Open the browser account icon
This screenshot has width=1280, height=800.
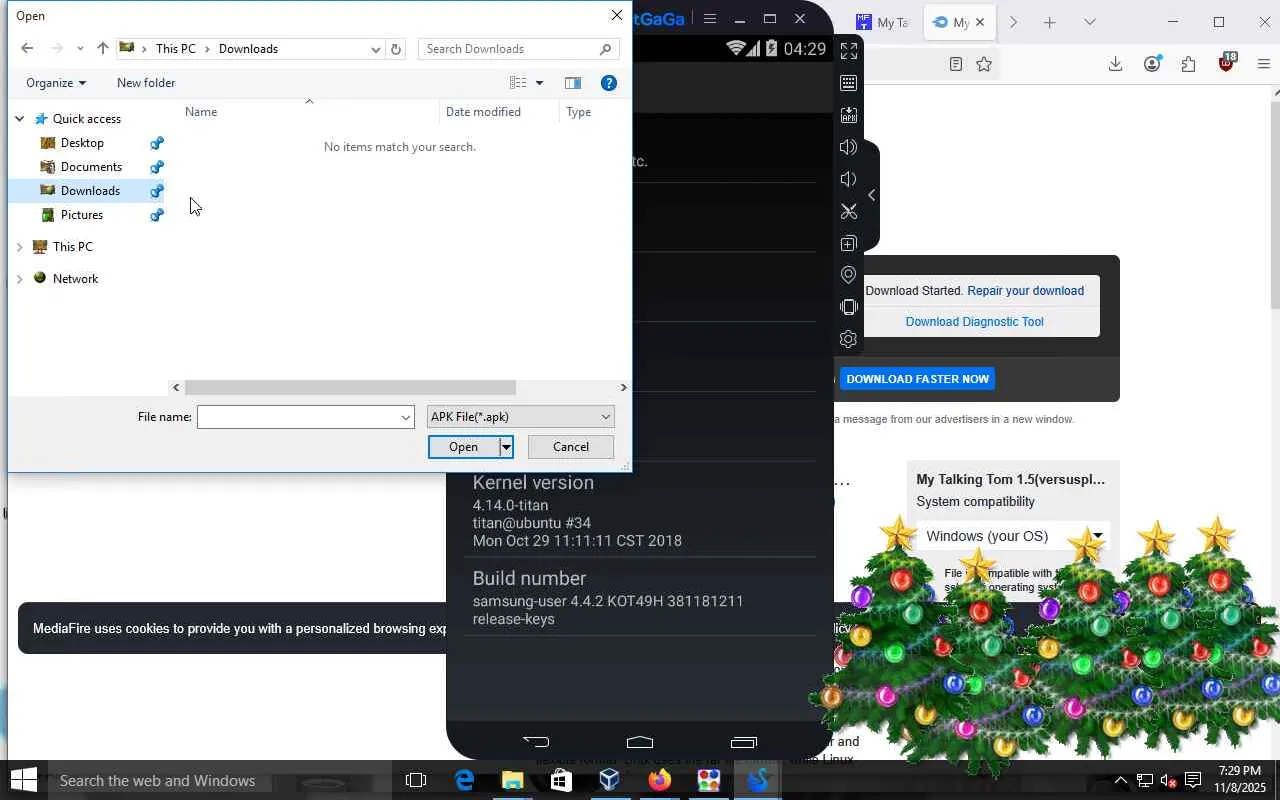point(1152,64)
